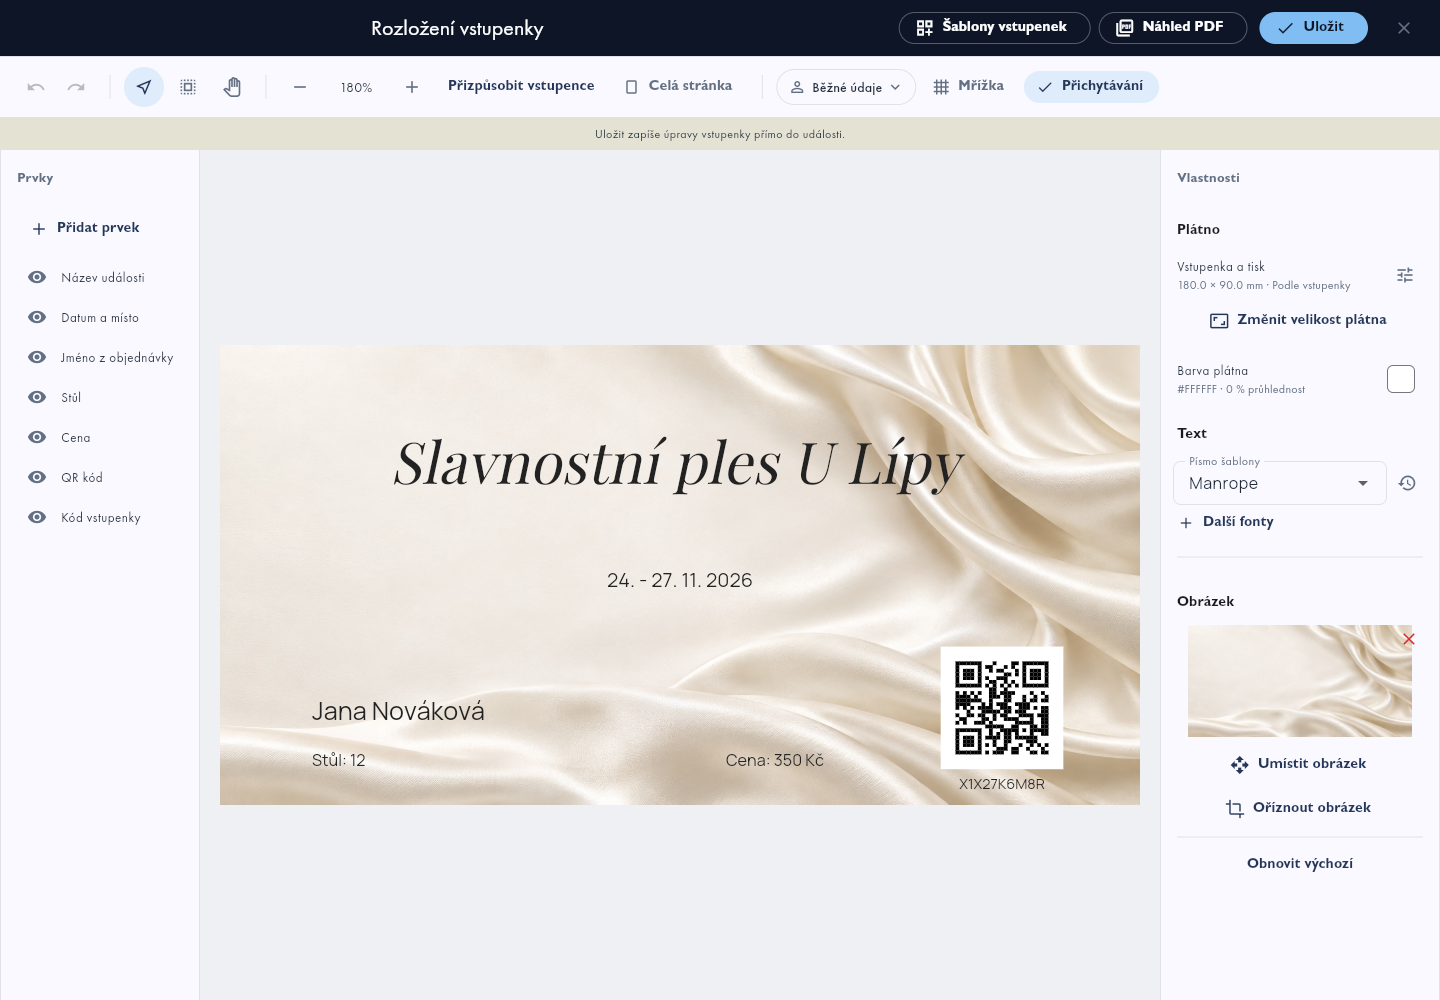This screenshot has height=1000, width=1440.
Task: Click Umístit obrázek
Action: click(x=1299, y=764)
